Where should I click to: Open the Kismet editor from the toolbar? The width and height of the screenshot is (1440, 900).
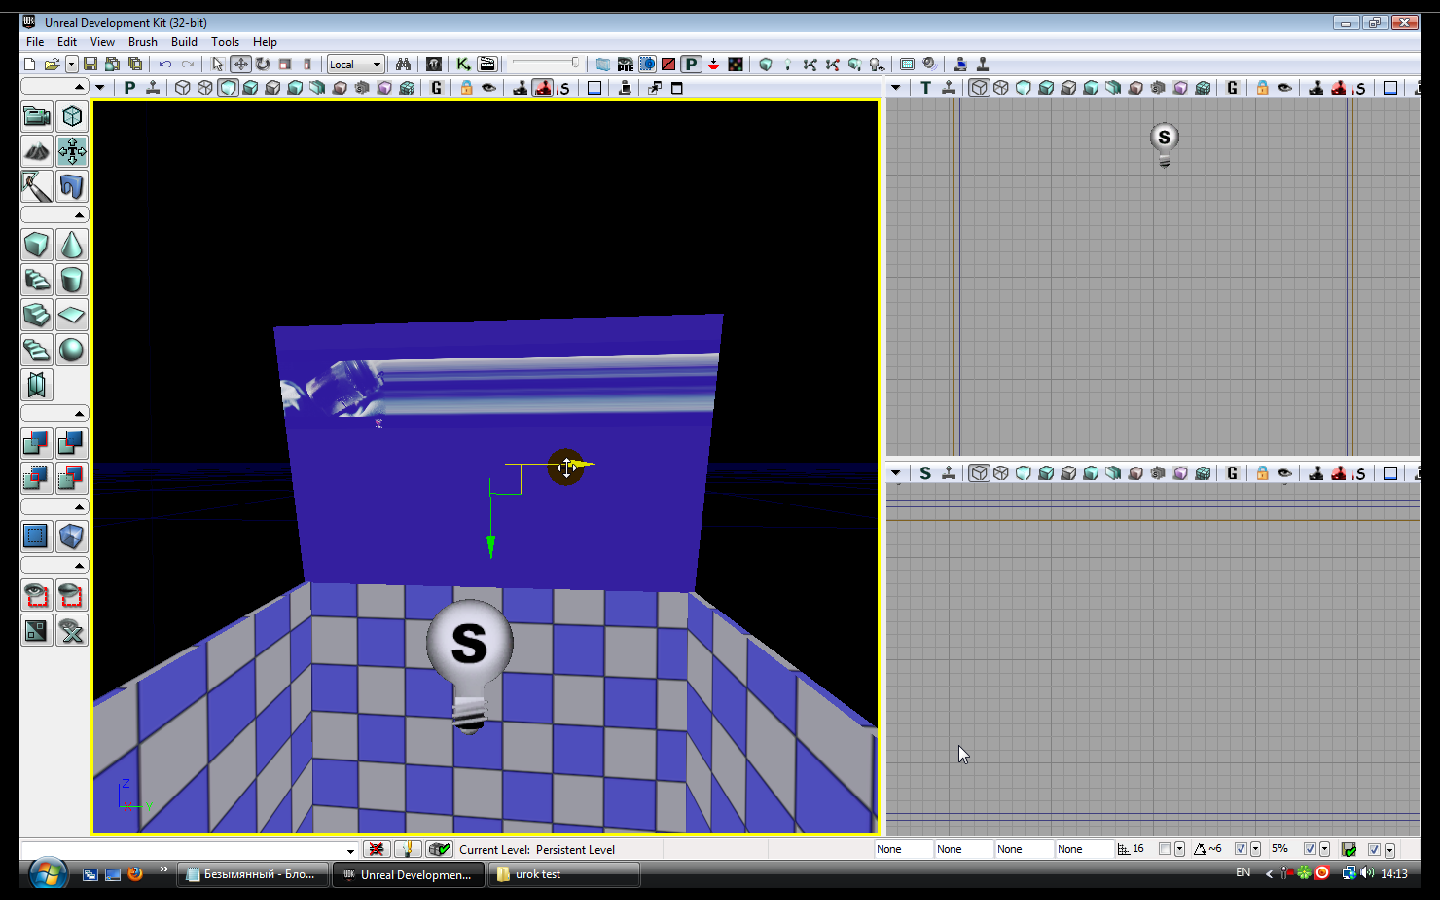point(463,64)
